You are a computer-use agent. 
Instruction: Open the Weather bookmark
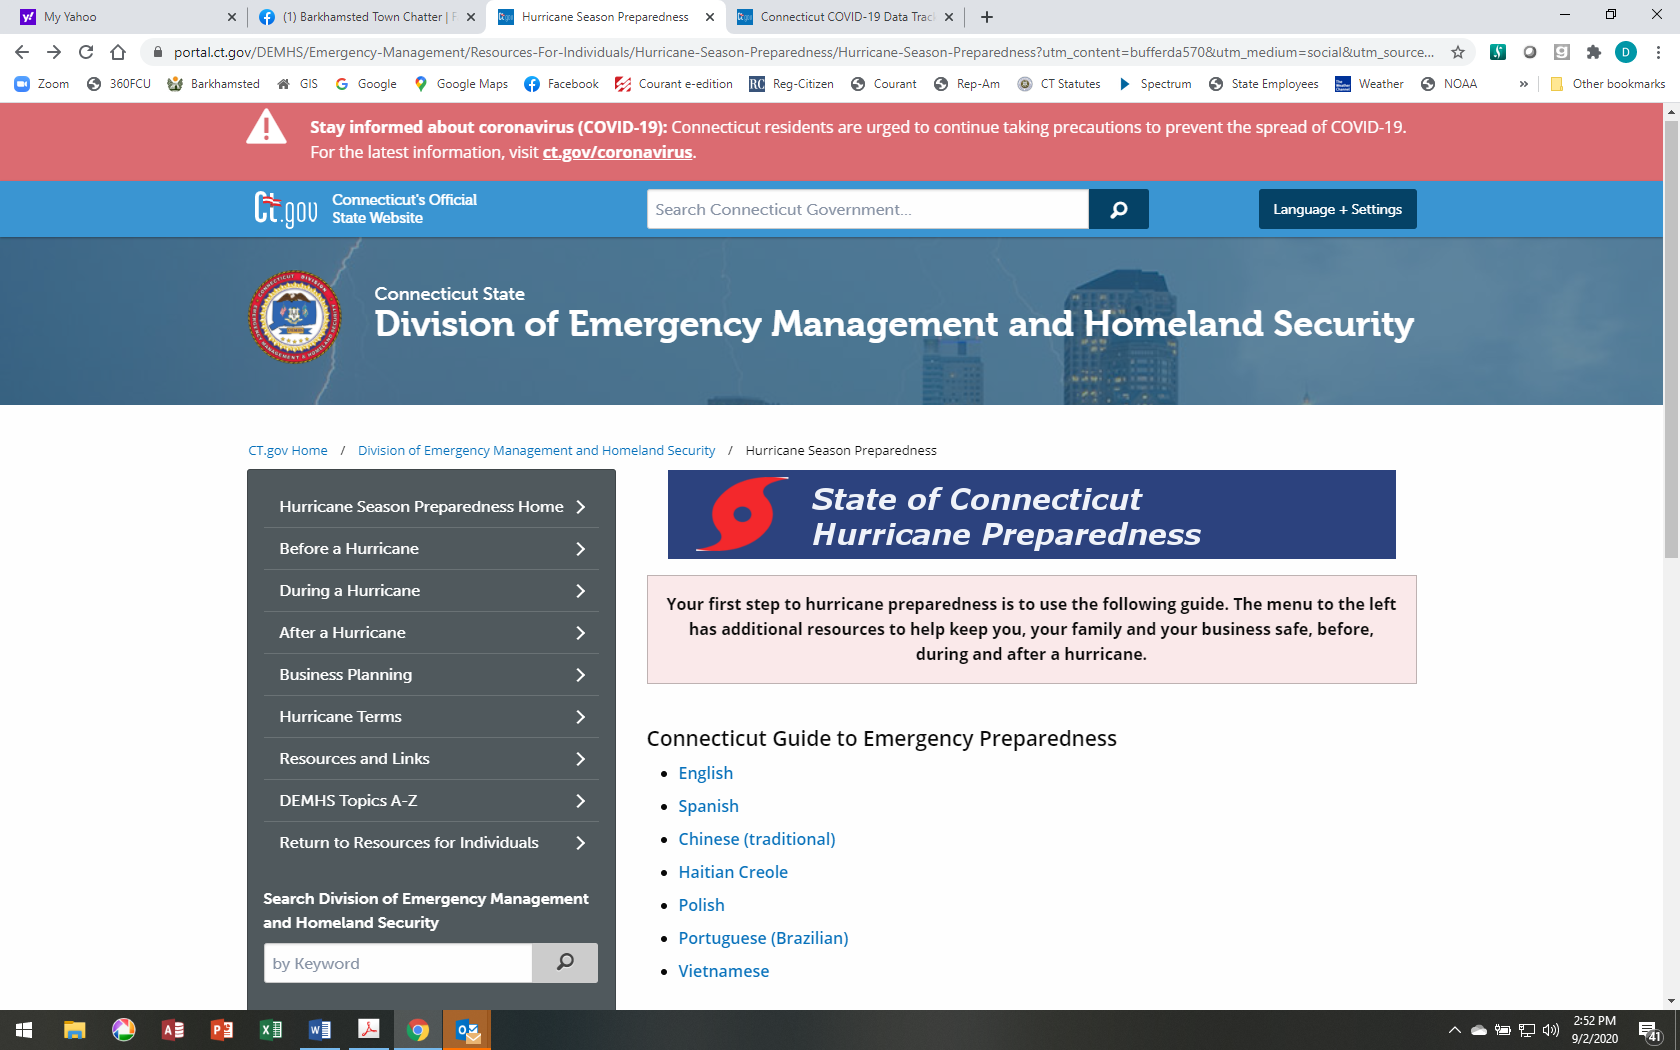1369,84
